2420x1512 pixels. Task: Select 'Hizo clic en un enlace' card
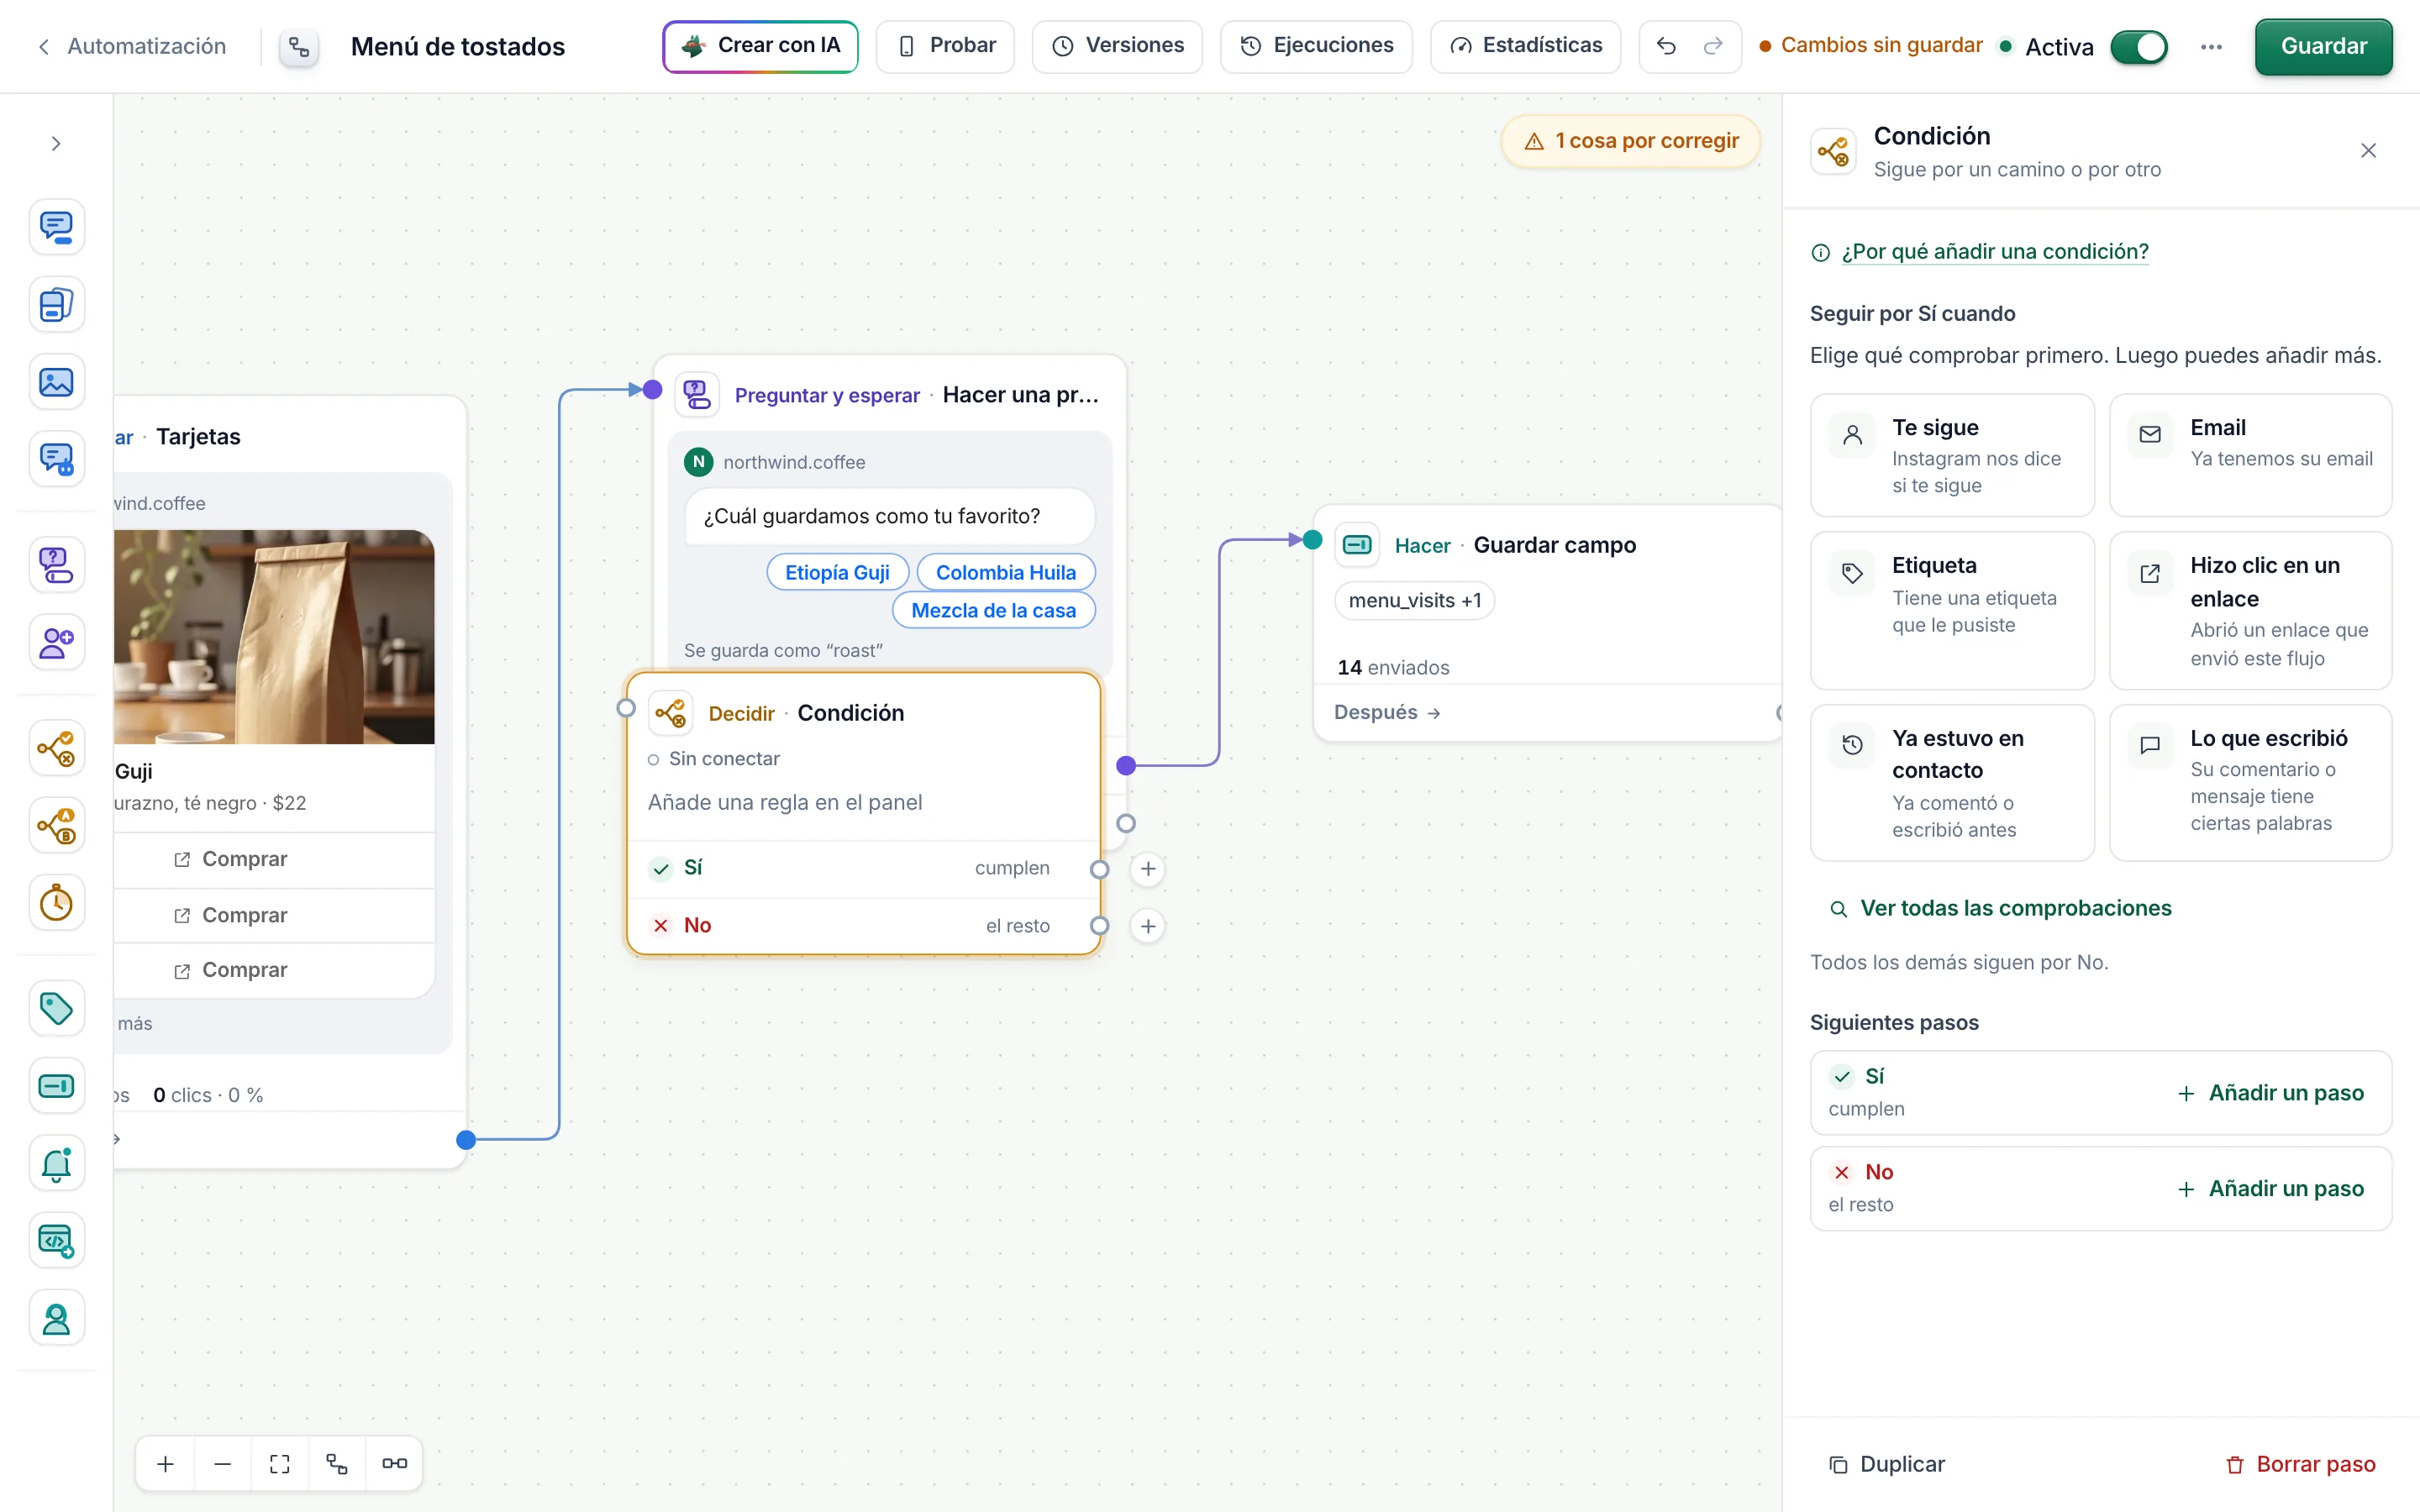pos(2250,610)
